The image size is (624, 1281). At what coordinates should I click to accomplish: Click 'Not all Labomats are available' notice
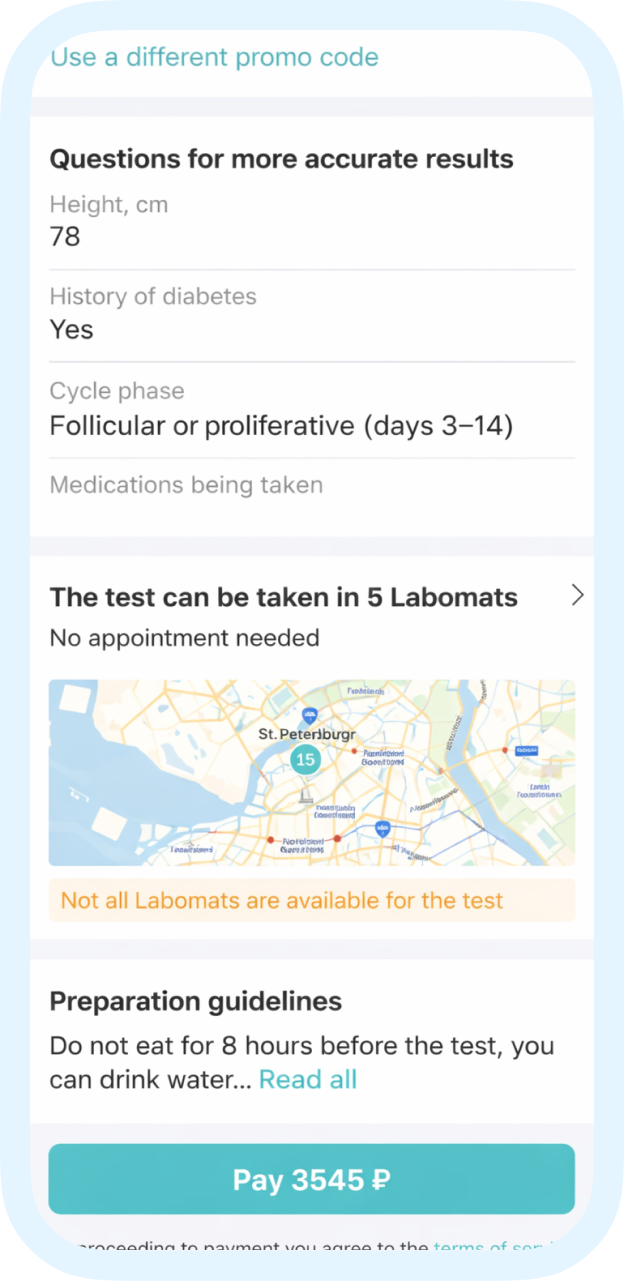point(311,900)
